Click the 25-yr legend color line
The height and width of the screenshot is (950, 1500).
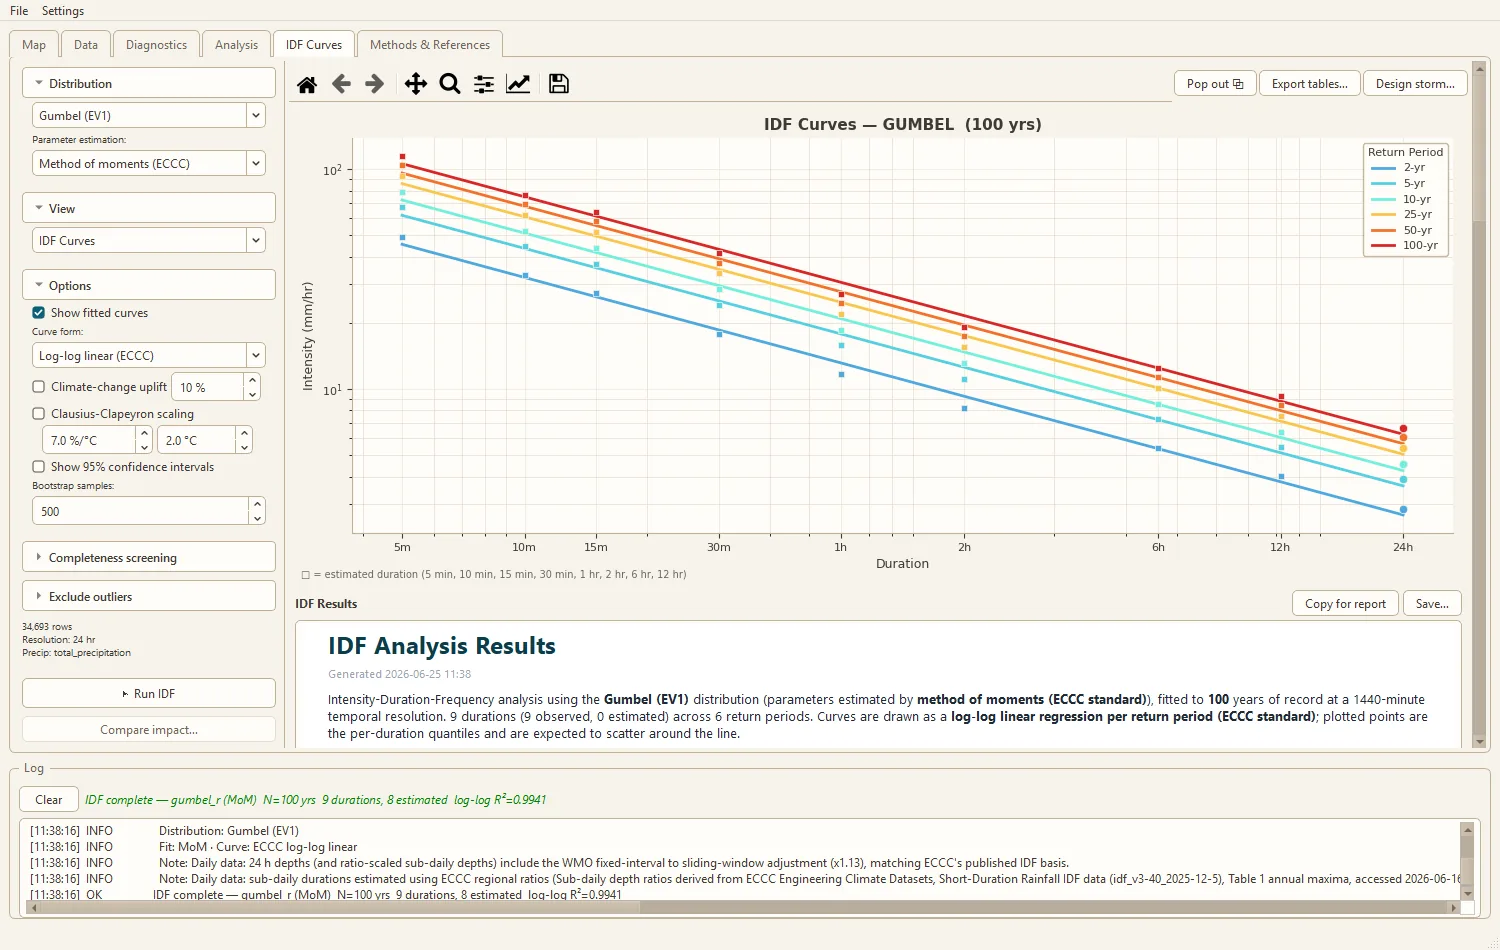[x=1383, y=215]
